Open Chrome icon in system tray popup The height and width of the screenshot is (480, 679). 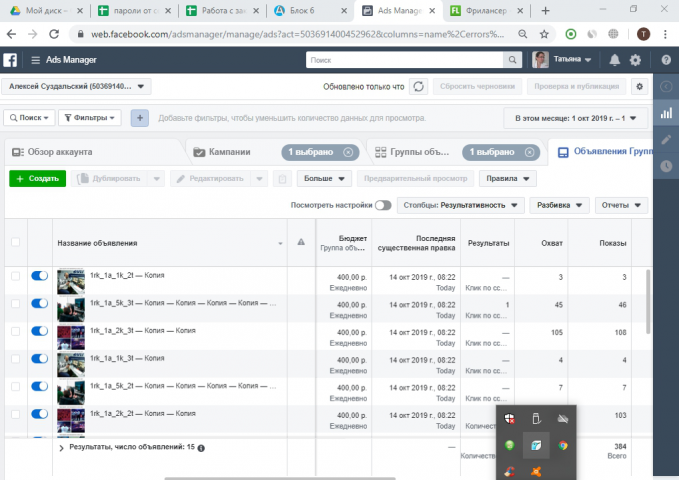tap(563, 445)
